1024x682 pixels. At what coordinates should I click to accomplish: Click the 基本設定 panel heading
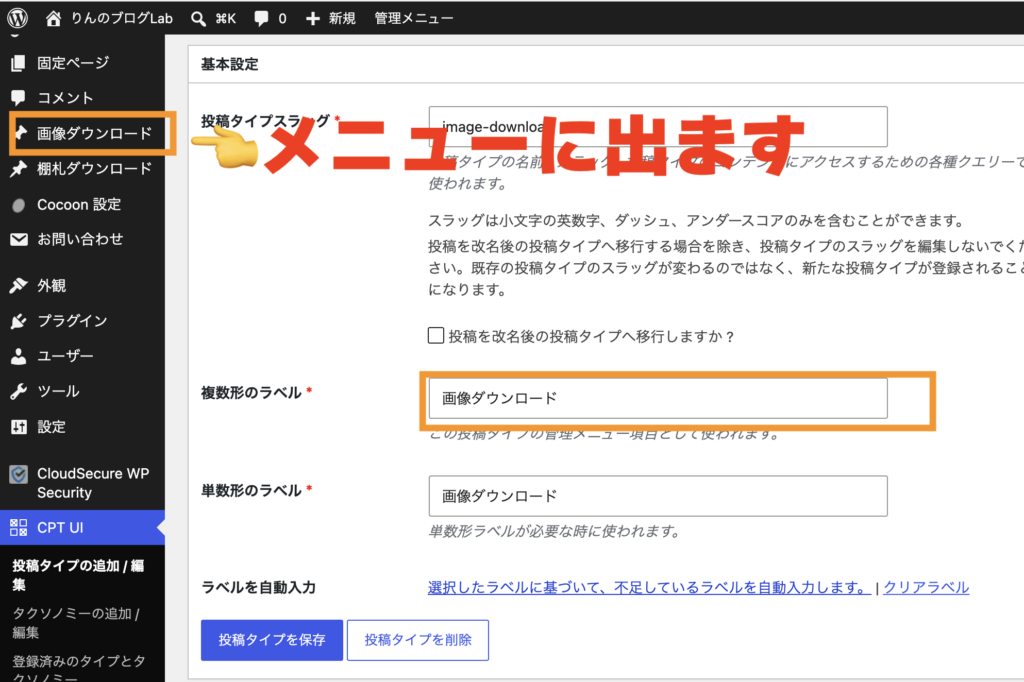pyautogui.click(x=229, y=64)
